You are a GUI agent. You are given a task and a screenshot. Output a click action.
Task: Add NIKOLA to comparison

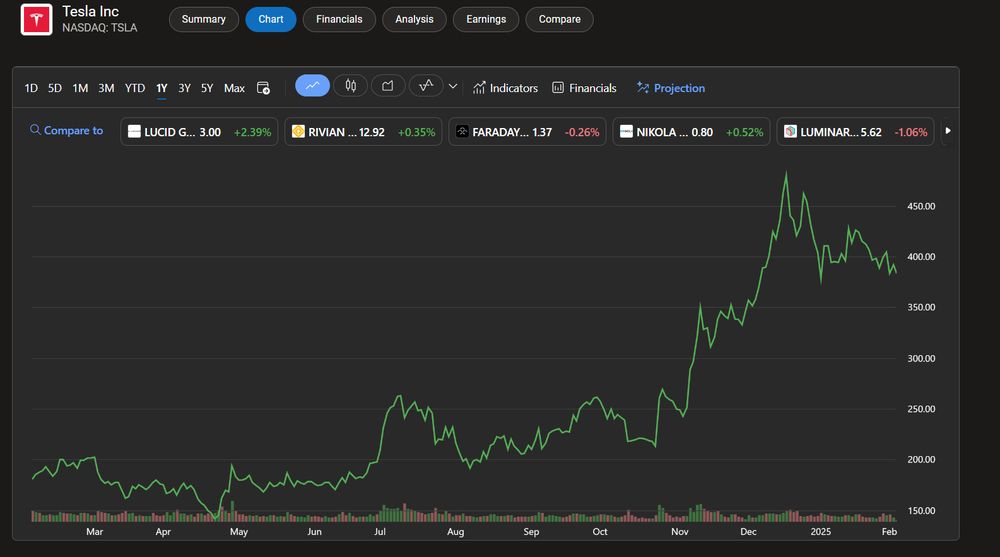(x=691, y=131)
